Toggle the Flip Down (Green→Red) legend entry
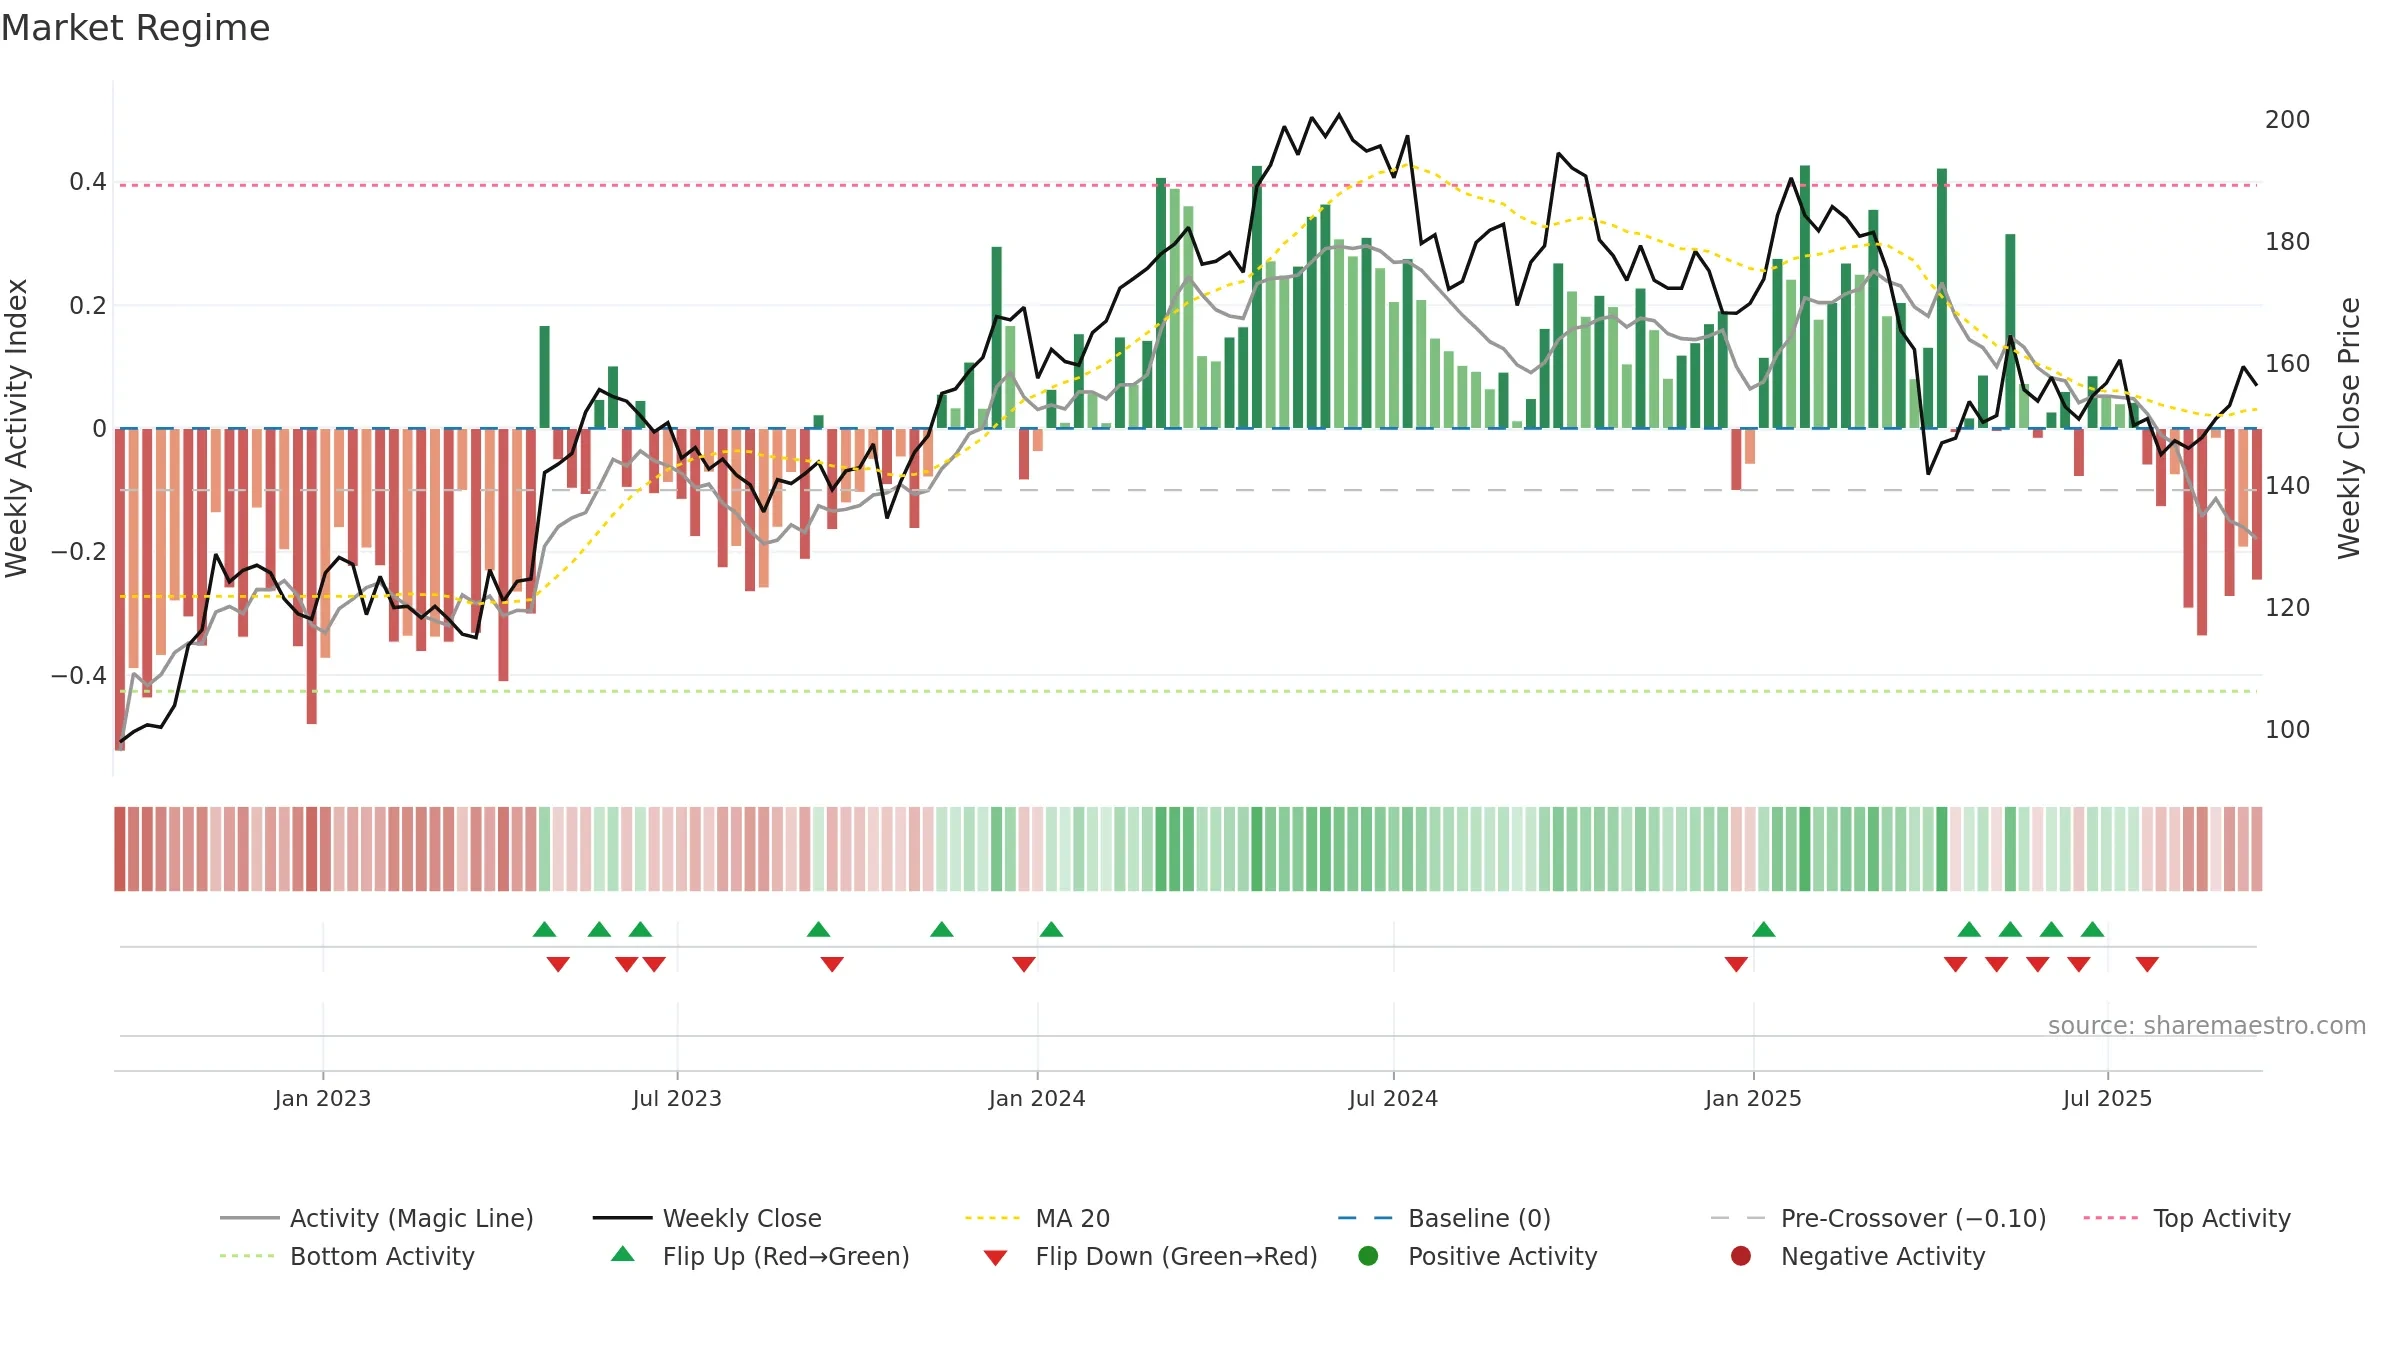 coord(1150,1256)
